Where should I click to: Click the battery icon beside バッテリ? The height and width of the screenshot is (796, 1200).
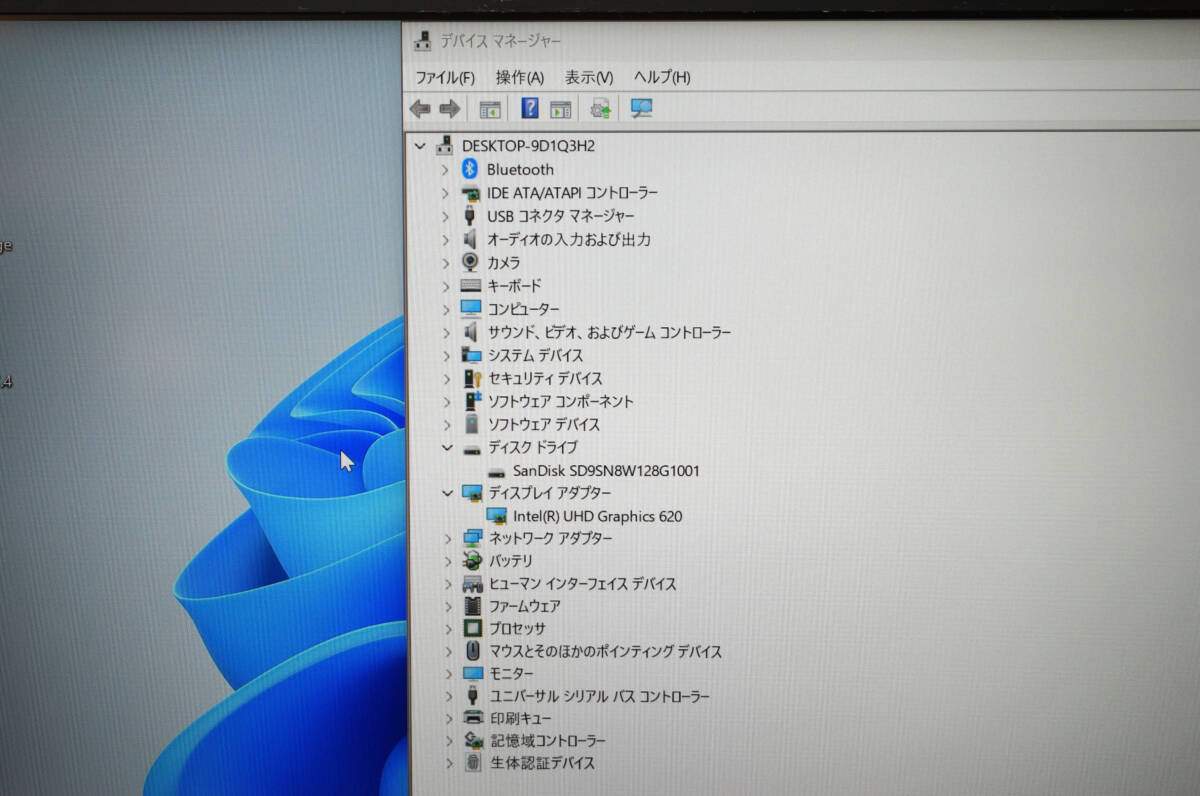pyautogui.click(x=472, y=561)
